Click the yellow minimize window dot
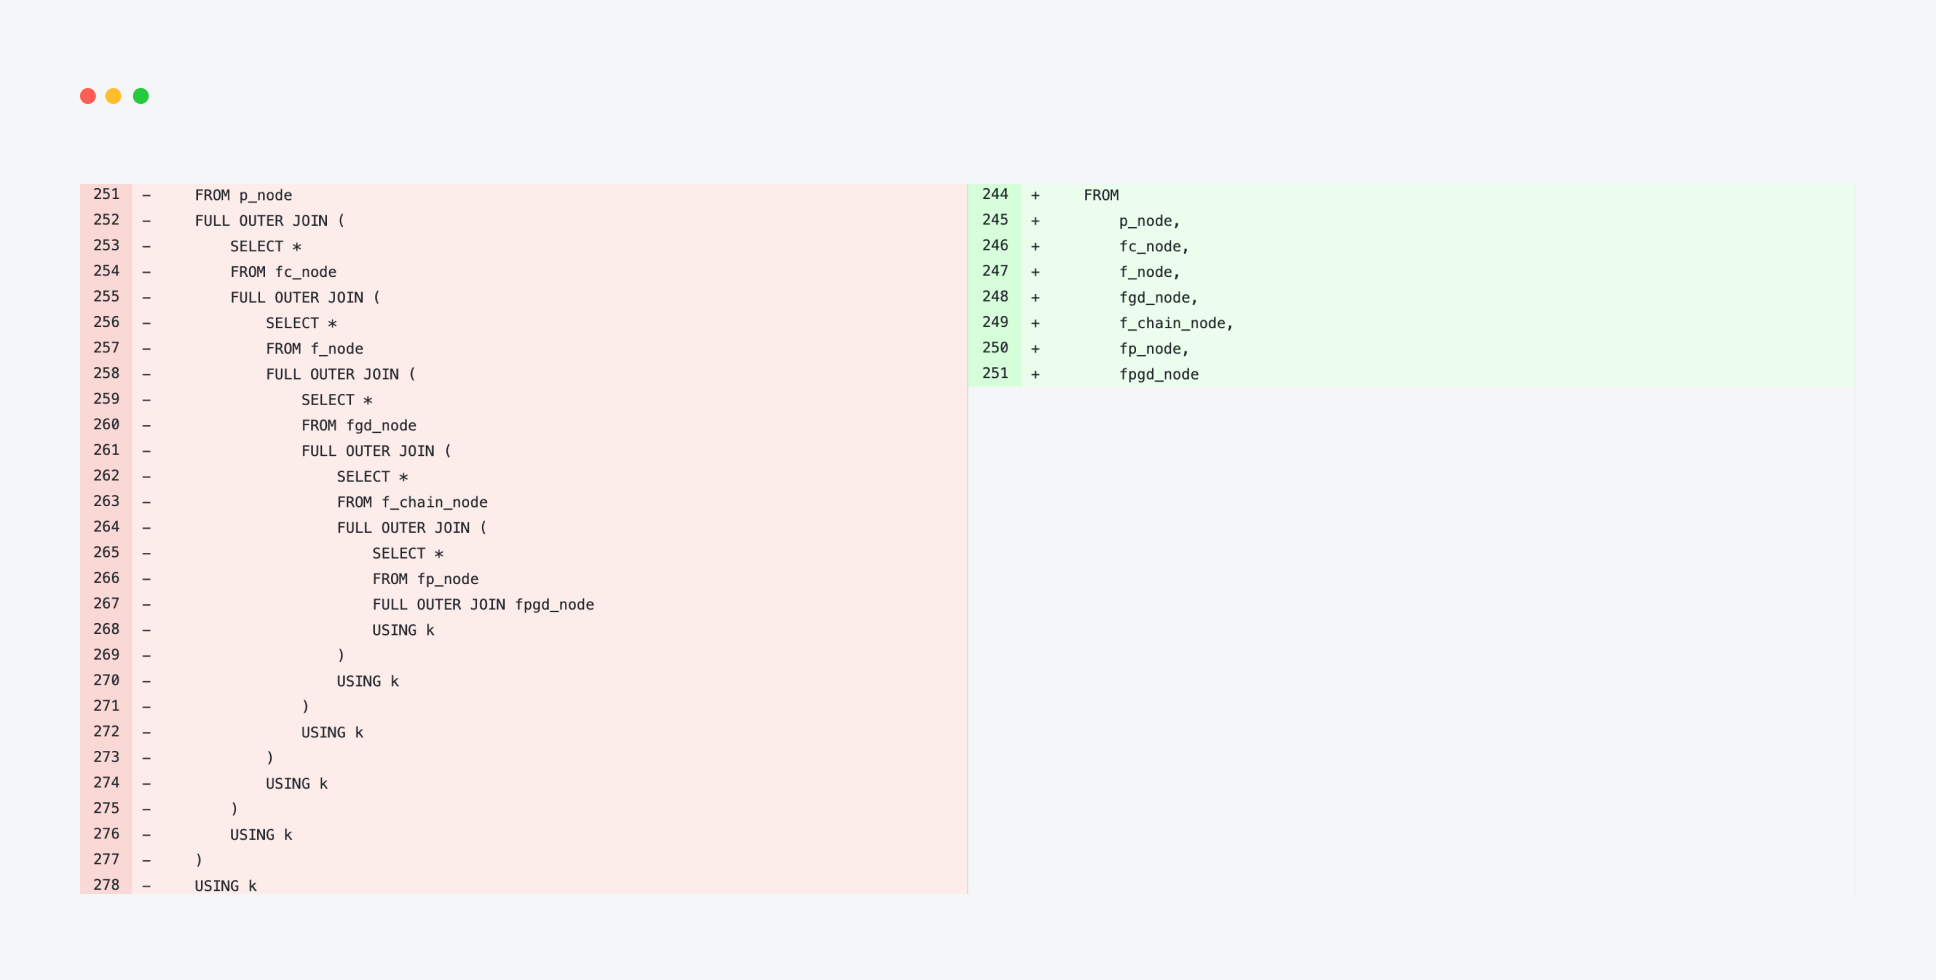The image size is (1936, 980). [x=114, y=96]
